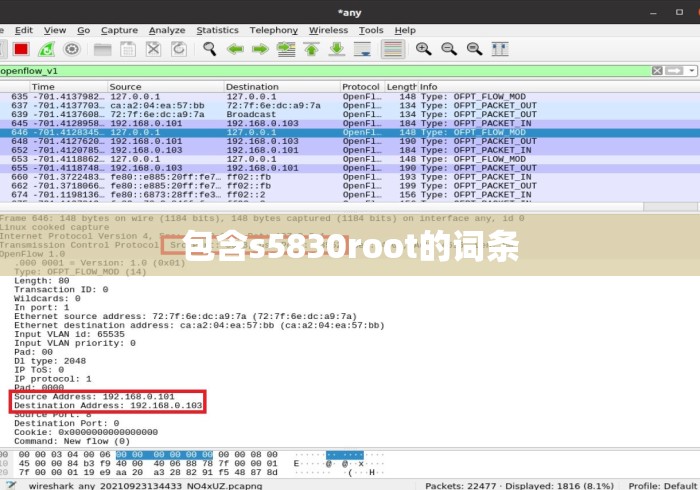
Task: Sort by the Protocol column header
Action: click(362, 87)
